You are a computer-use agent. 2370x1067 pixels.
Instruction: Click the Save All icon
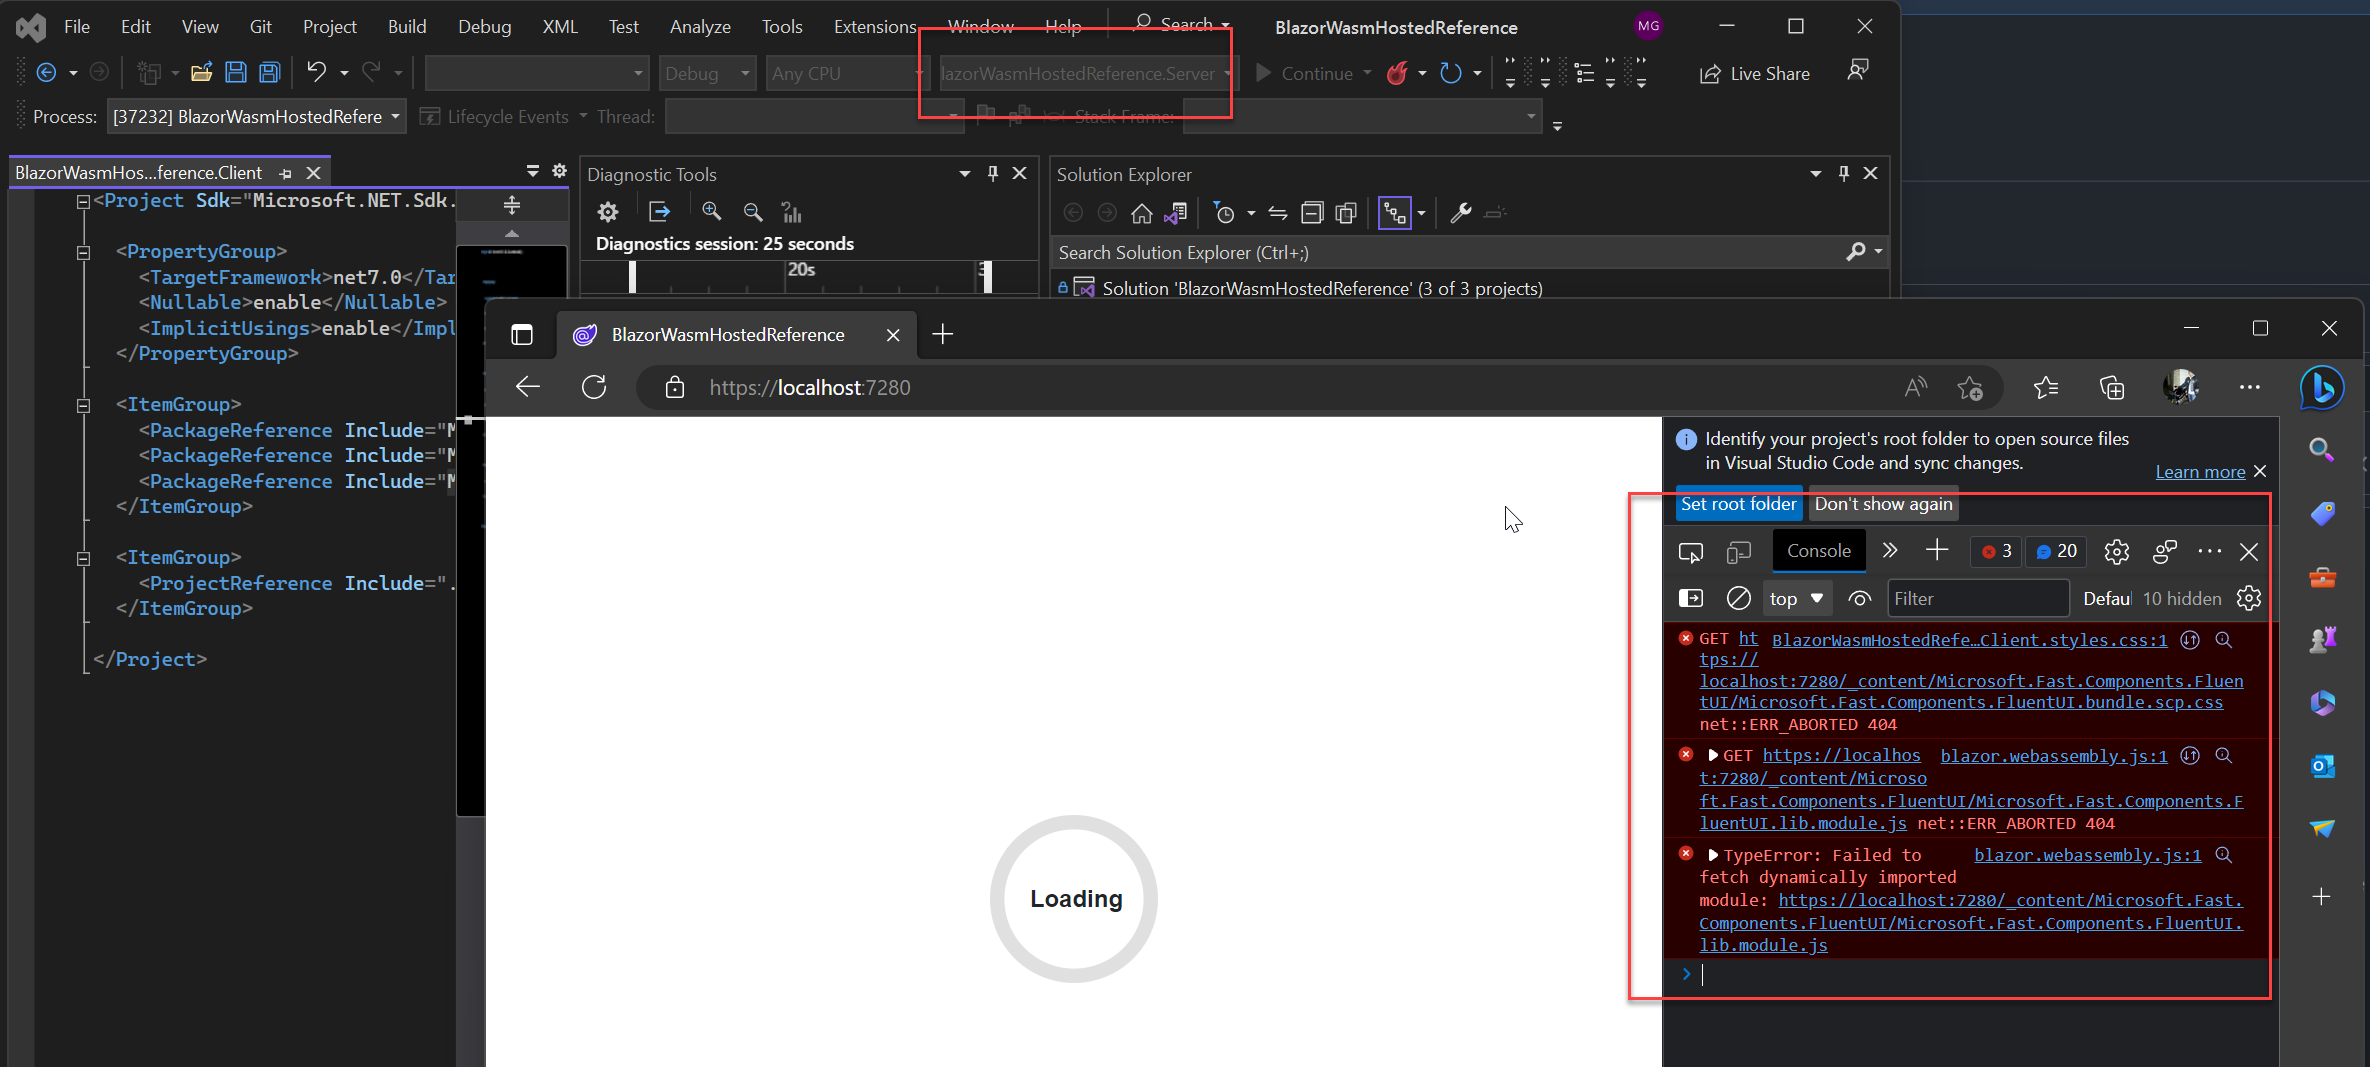[x=268, y=71]
